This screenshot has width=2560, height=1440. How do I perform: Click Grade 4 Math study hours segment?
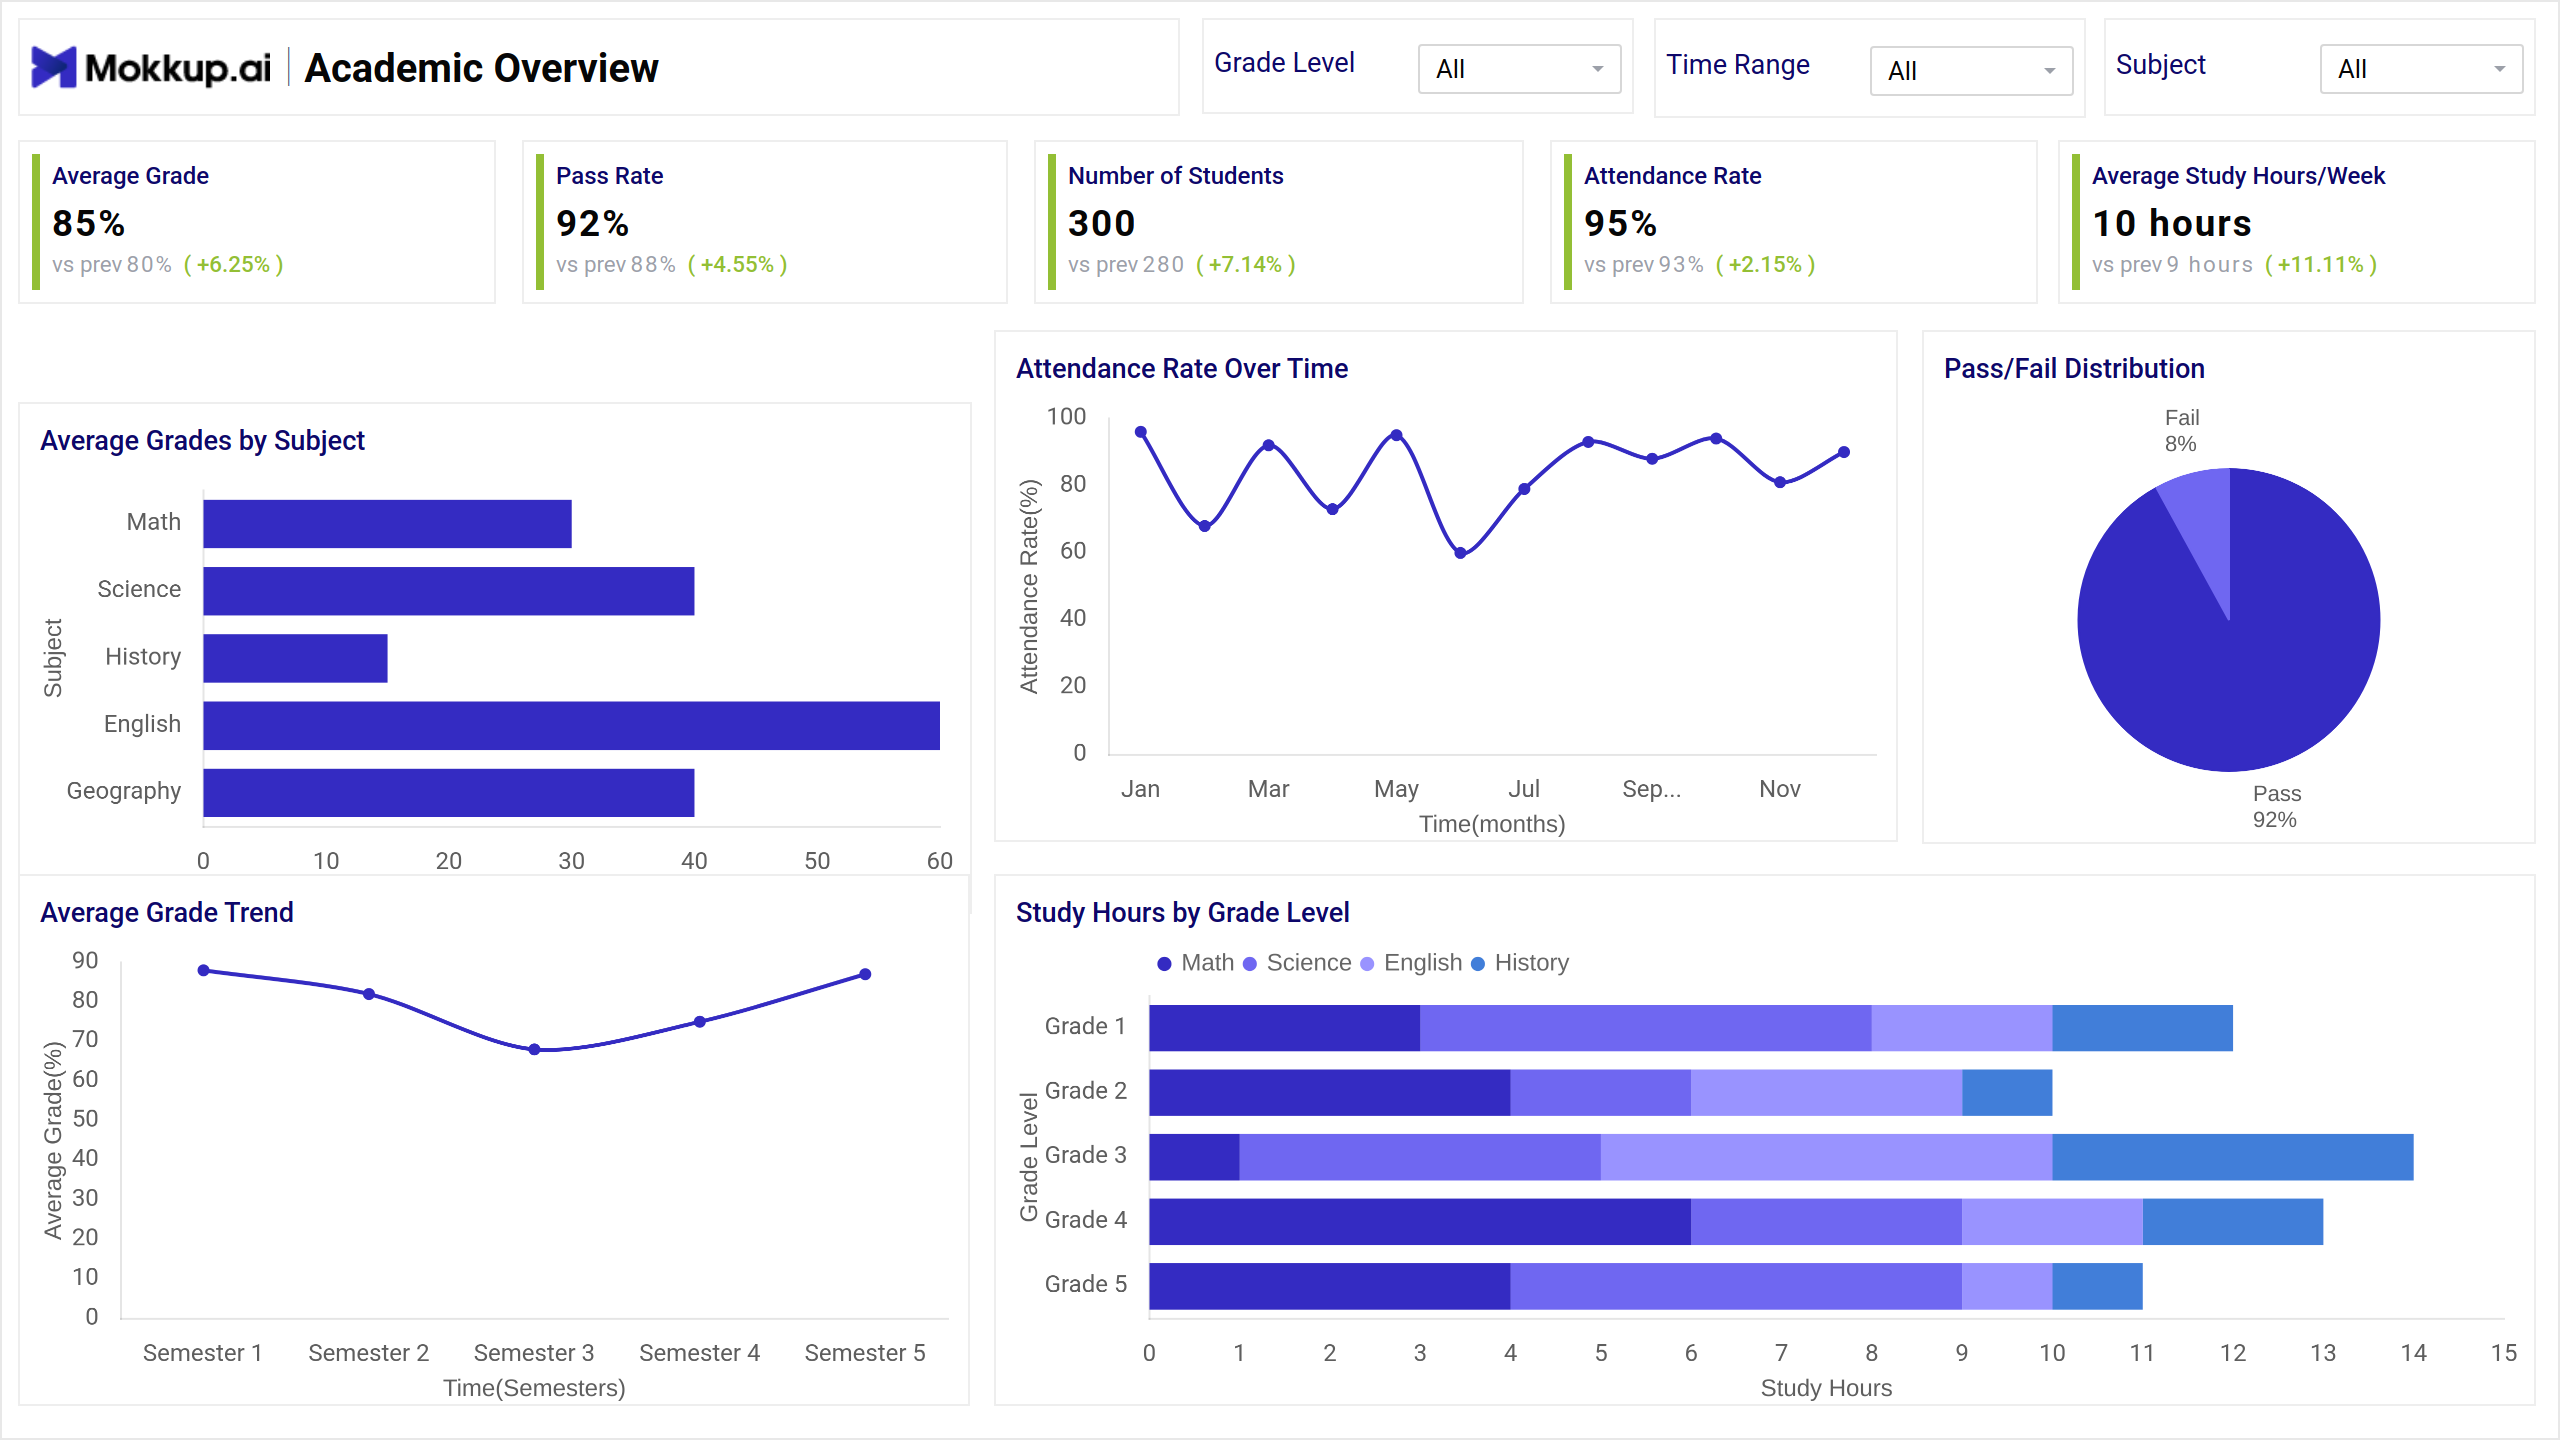[1420, 1221]
